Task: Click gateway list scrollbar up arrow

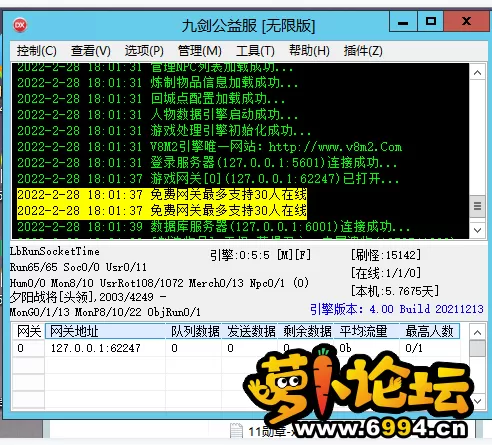Action: click(477, 332)
